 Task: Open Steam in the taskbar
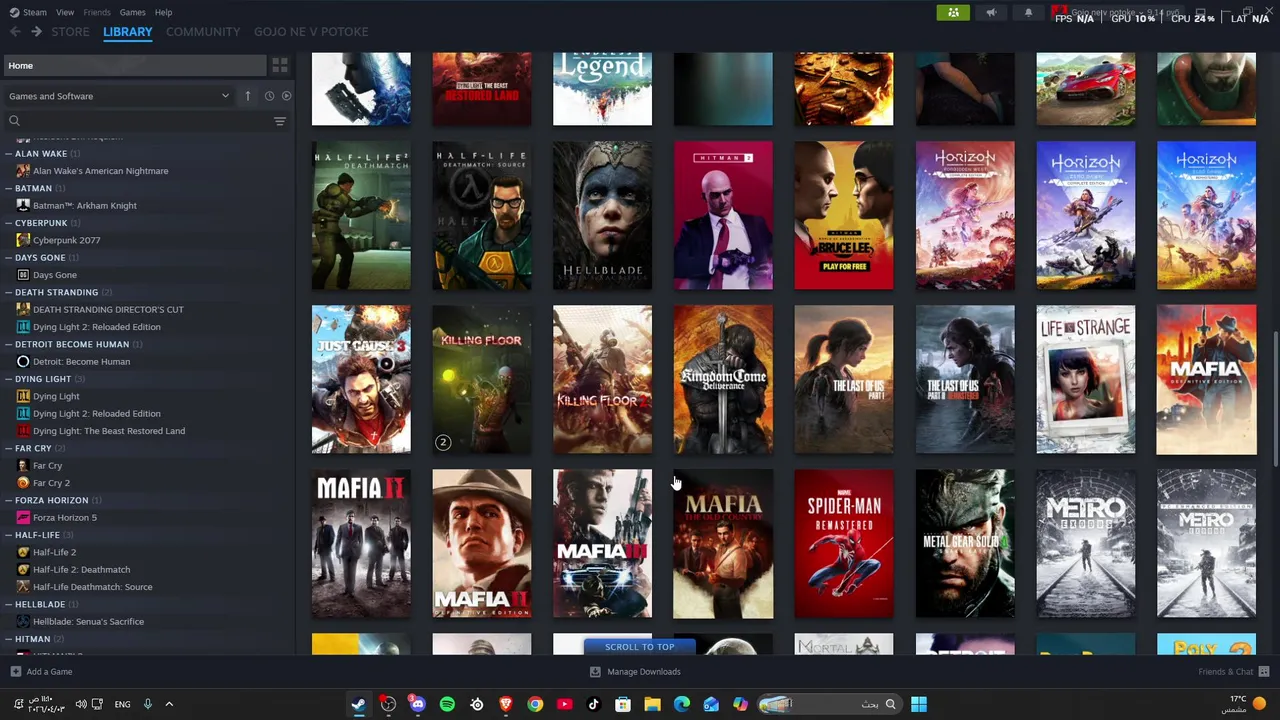pyautogui.click(x=358, y=704)
